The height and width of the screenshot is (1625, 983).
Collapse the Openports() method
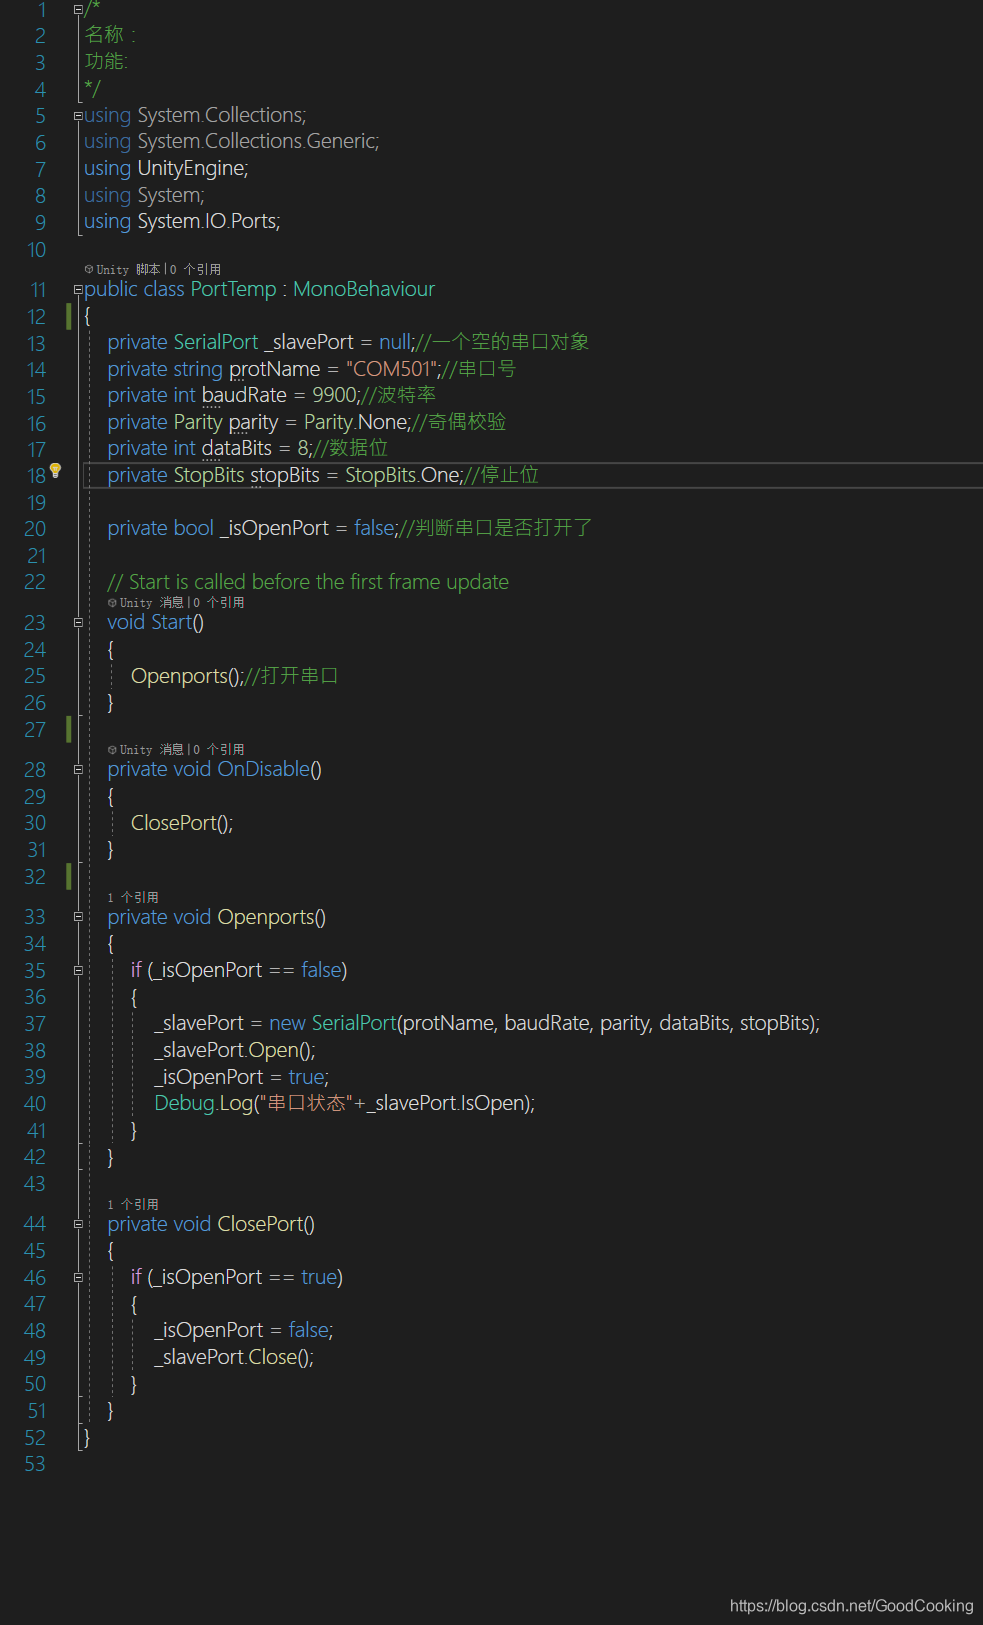(78, 917)
